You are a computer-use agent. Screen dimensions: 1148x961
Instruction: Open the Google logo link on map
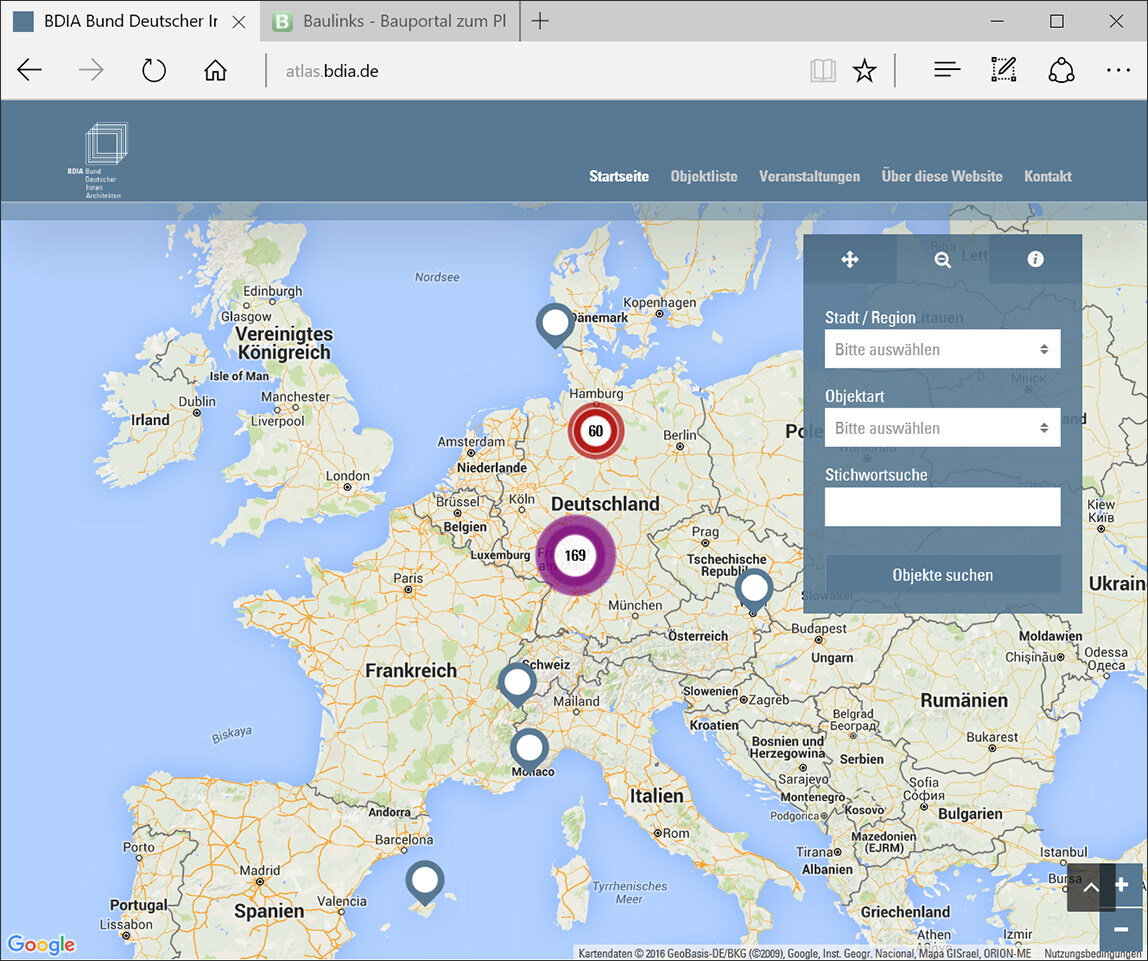tap(41, 944)
